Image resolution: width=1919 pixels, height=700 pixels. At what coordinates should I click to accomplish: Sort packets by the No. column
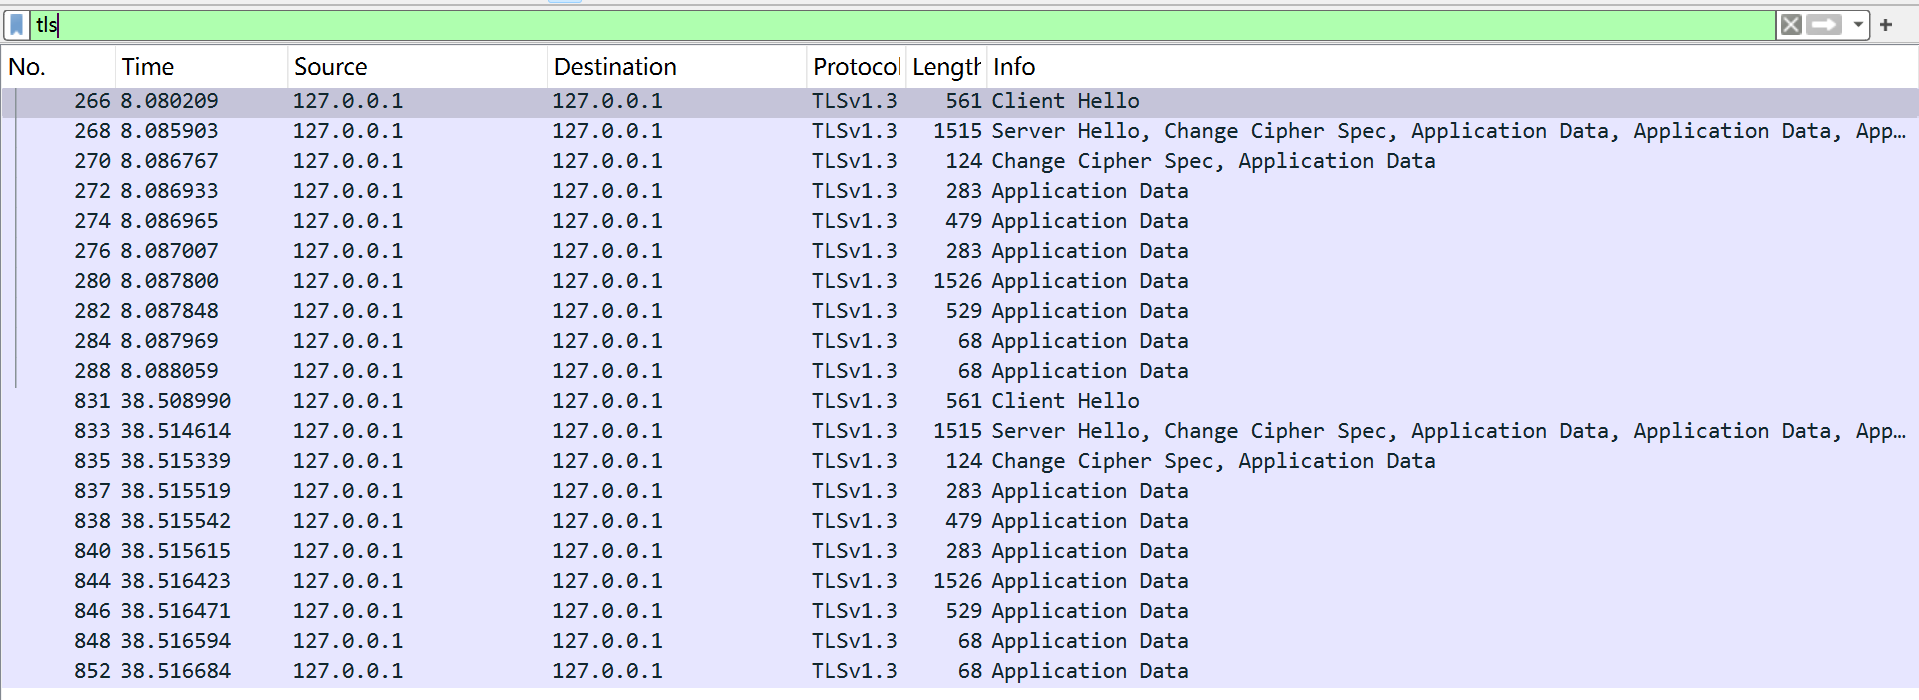point(28,67)
